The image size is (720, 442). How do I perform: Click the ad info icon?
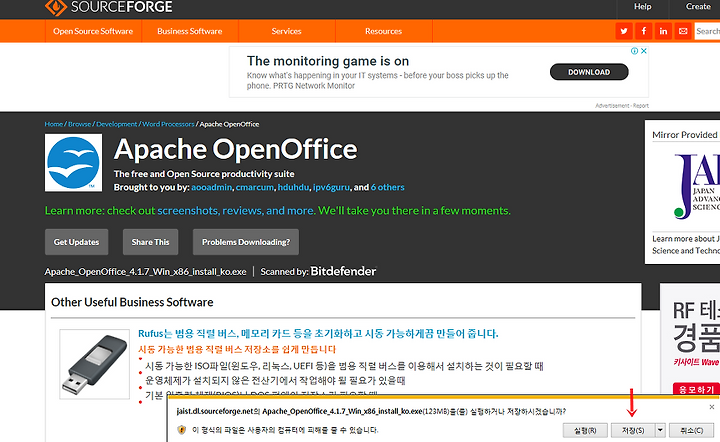(x=634, y=51)
